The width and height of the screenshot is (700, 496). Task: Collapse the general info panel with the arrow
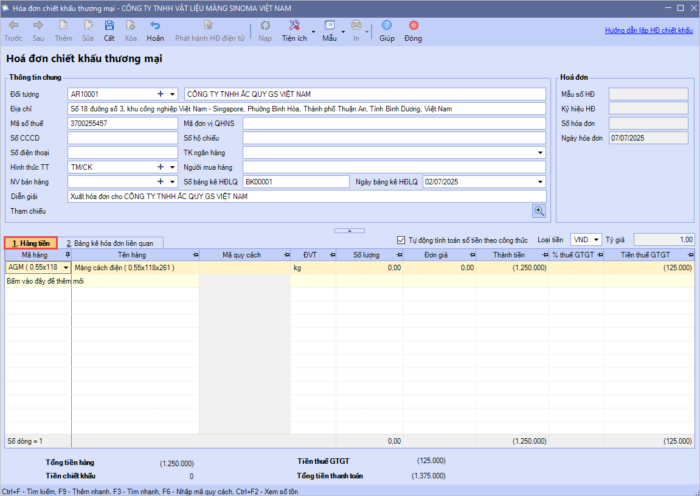(x=350, y=229)
